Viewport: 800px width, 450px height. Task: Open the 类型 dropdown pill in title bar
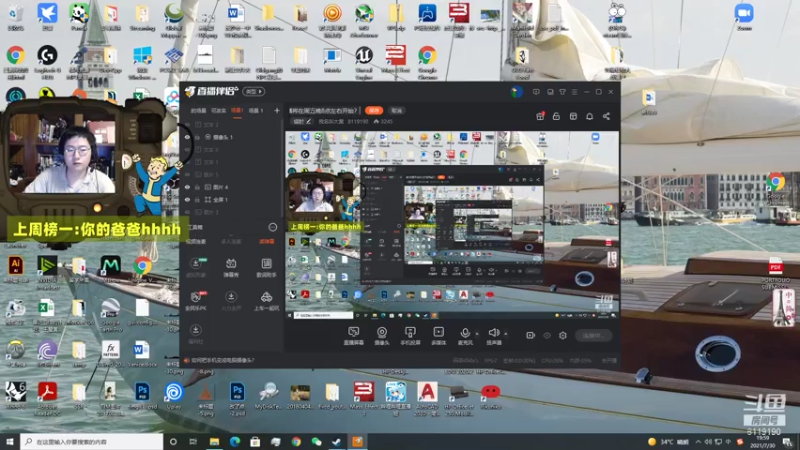254,92
